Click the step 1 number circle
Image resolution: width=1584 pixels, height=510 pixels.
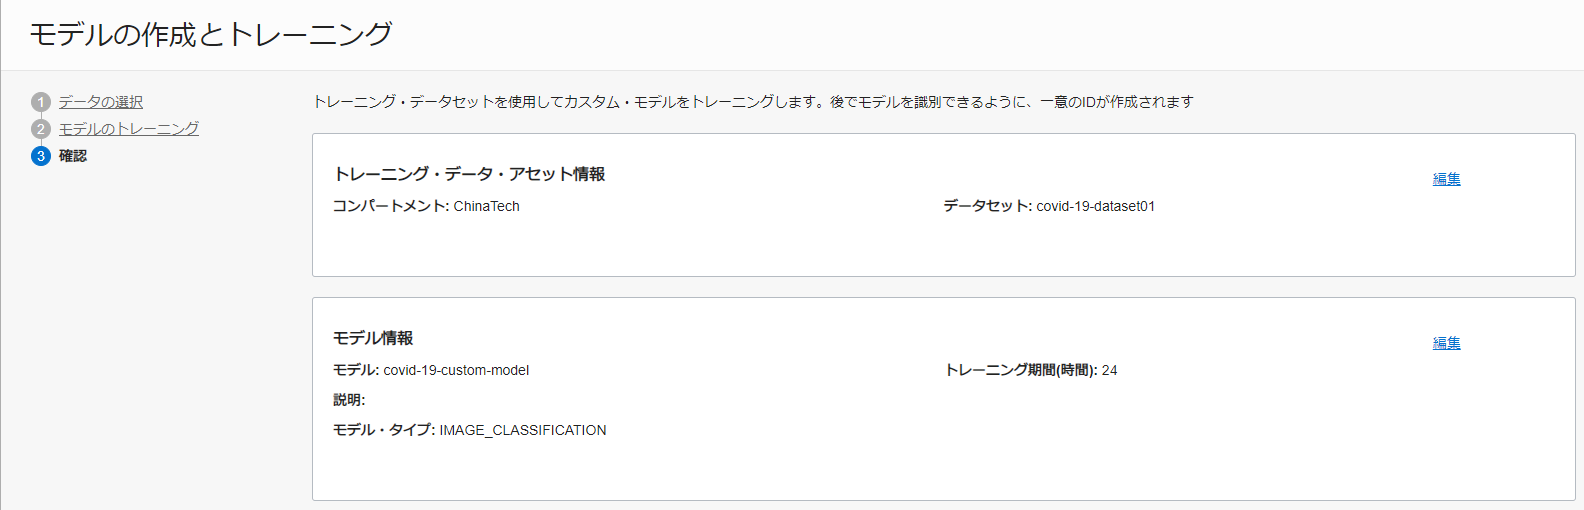40,102
